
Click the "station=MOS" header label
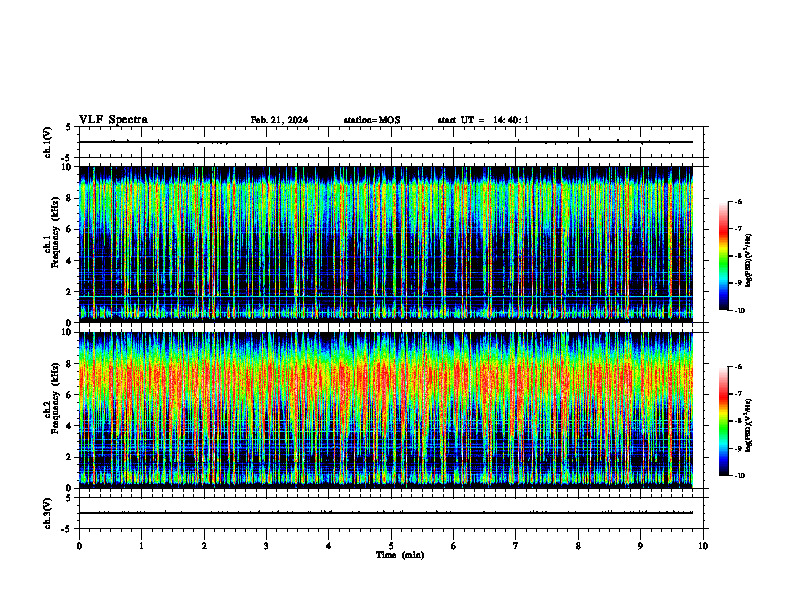372,120
